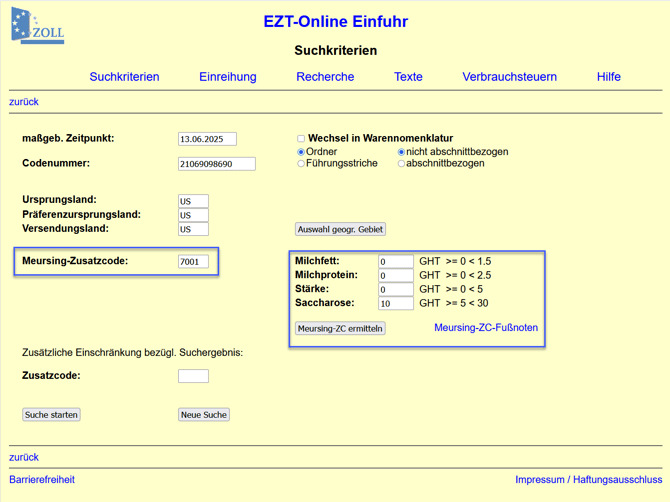Open the Barrierefreiheit link
The width and height of the screenshot is (670, 502).
(42, 479)
